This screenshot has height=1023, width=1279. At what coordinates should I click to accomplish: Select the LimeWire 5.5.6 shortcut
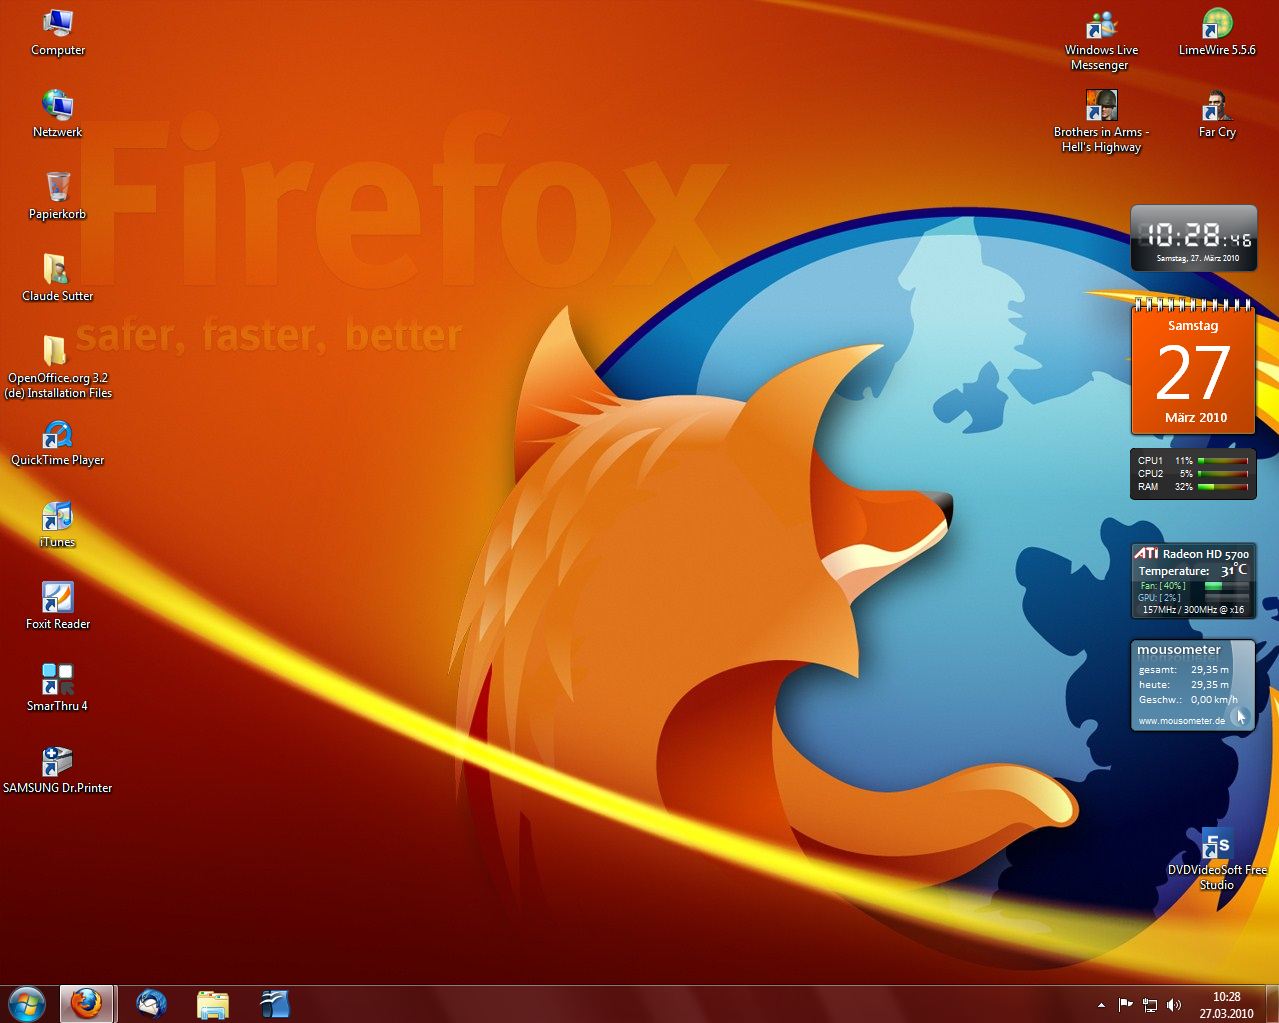click(1217, 32)
